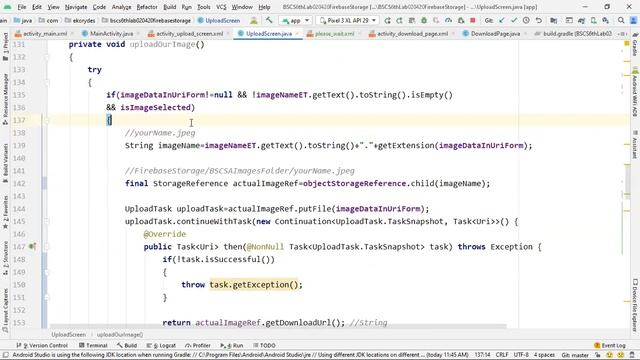Open the Structure side panel
Screen dimensions: 640x360
click(5, 258)
